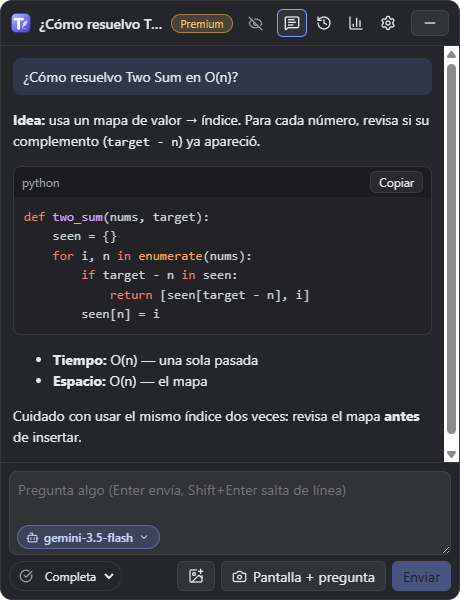This screenshot has height=600, width=460.
Task: Click the 'Espacio: O(n)' bullet
Action: [x=130, y=382]
